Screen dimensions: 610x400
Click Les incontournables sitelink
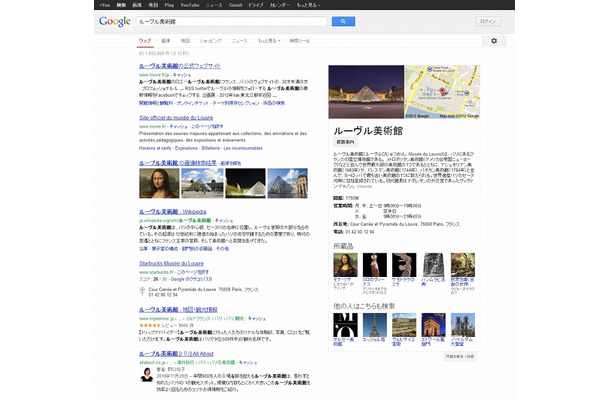pos(243,148)
